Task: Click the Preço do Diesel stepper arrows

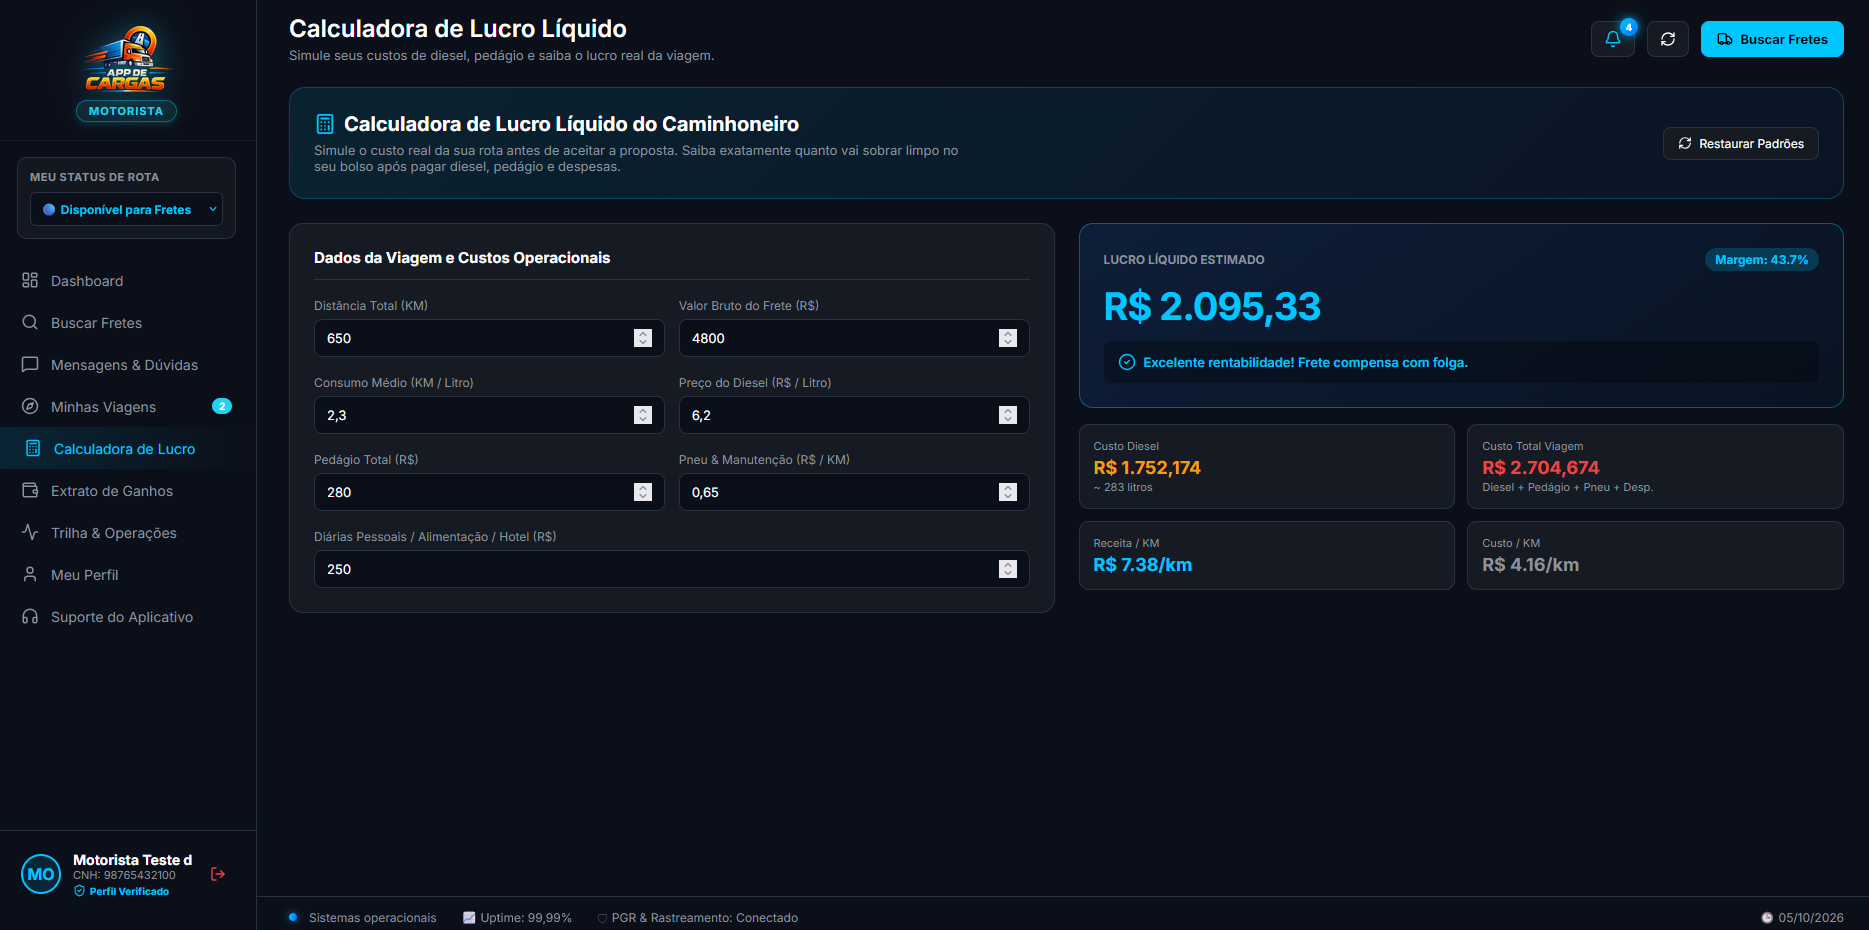Action: coord(1008,415)
